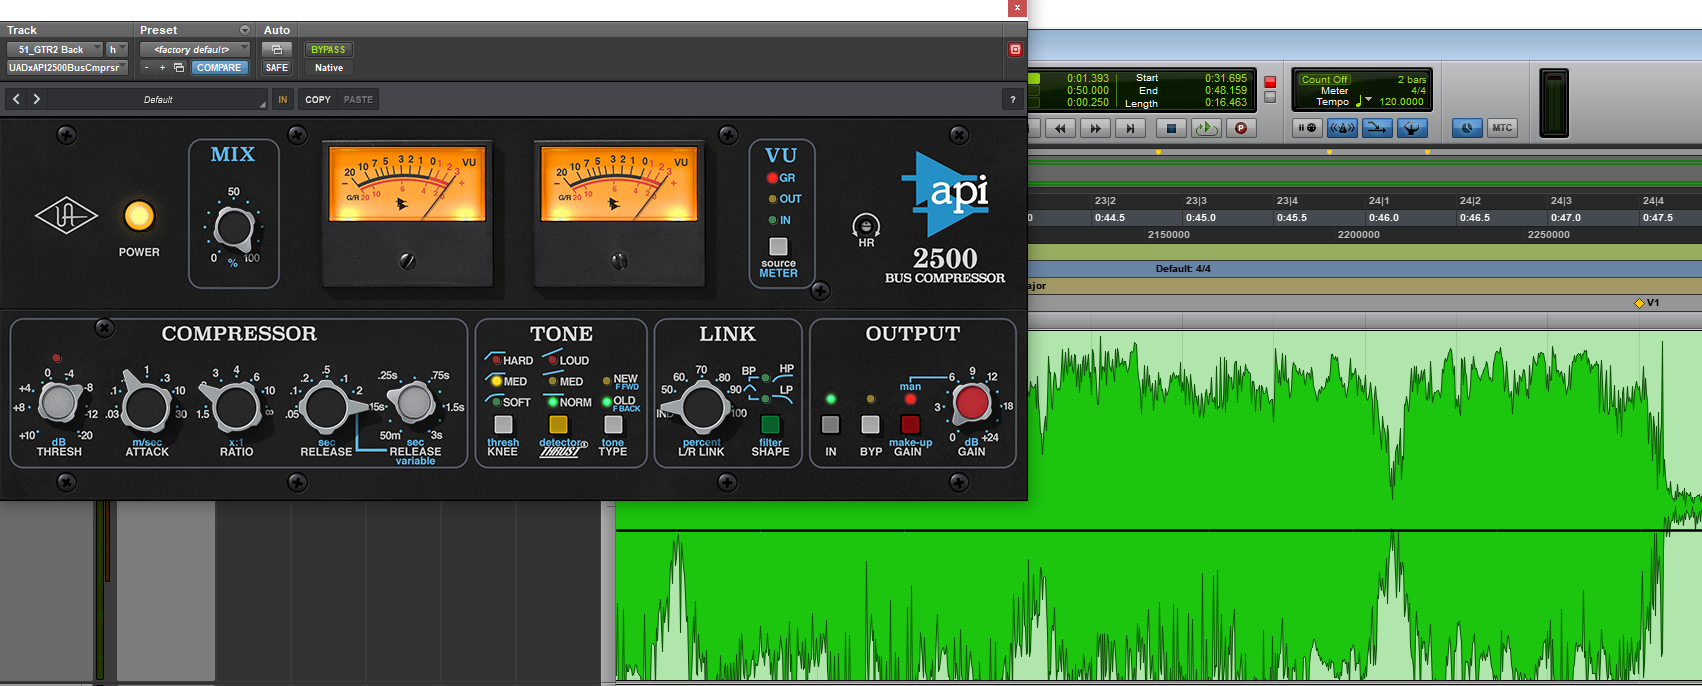This screenshot has height=686, width=1702.
Task: Toggle the Wait for Note button
Action: pyautogui.click(x=1307, y=128)
